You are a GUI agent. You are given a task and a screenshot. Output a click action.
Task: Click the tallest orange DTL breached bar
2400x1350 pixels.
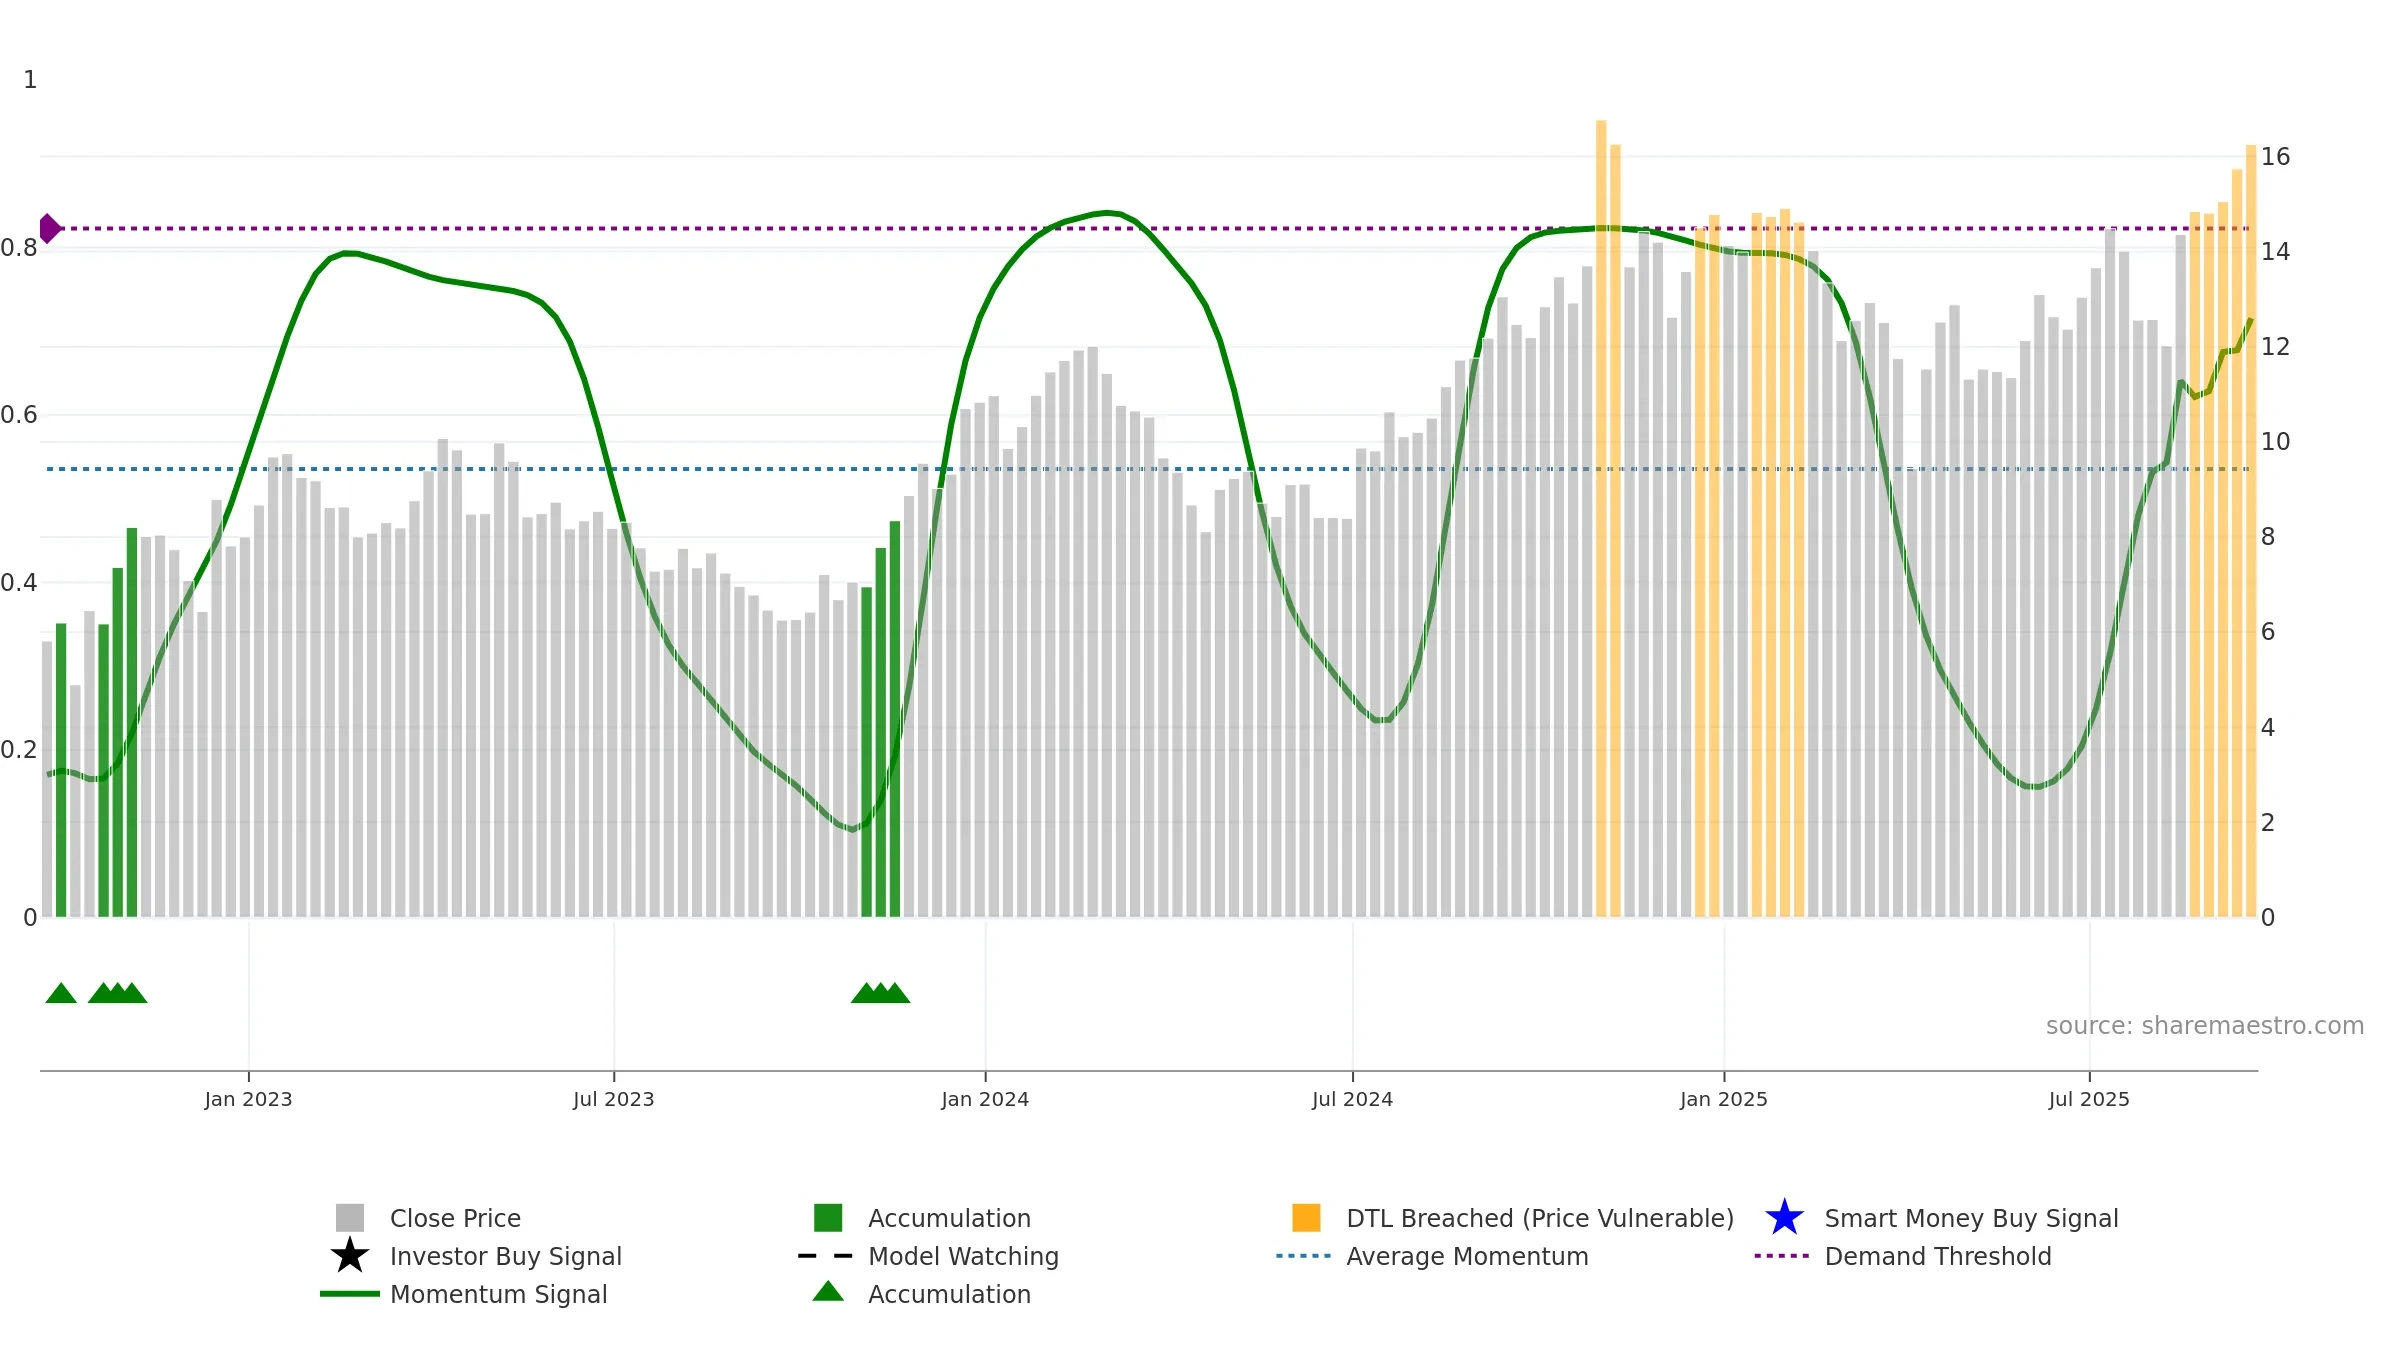click(x=1601, y=518)
